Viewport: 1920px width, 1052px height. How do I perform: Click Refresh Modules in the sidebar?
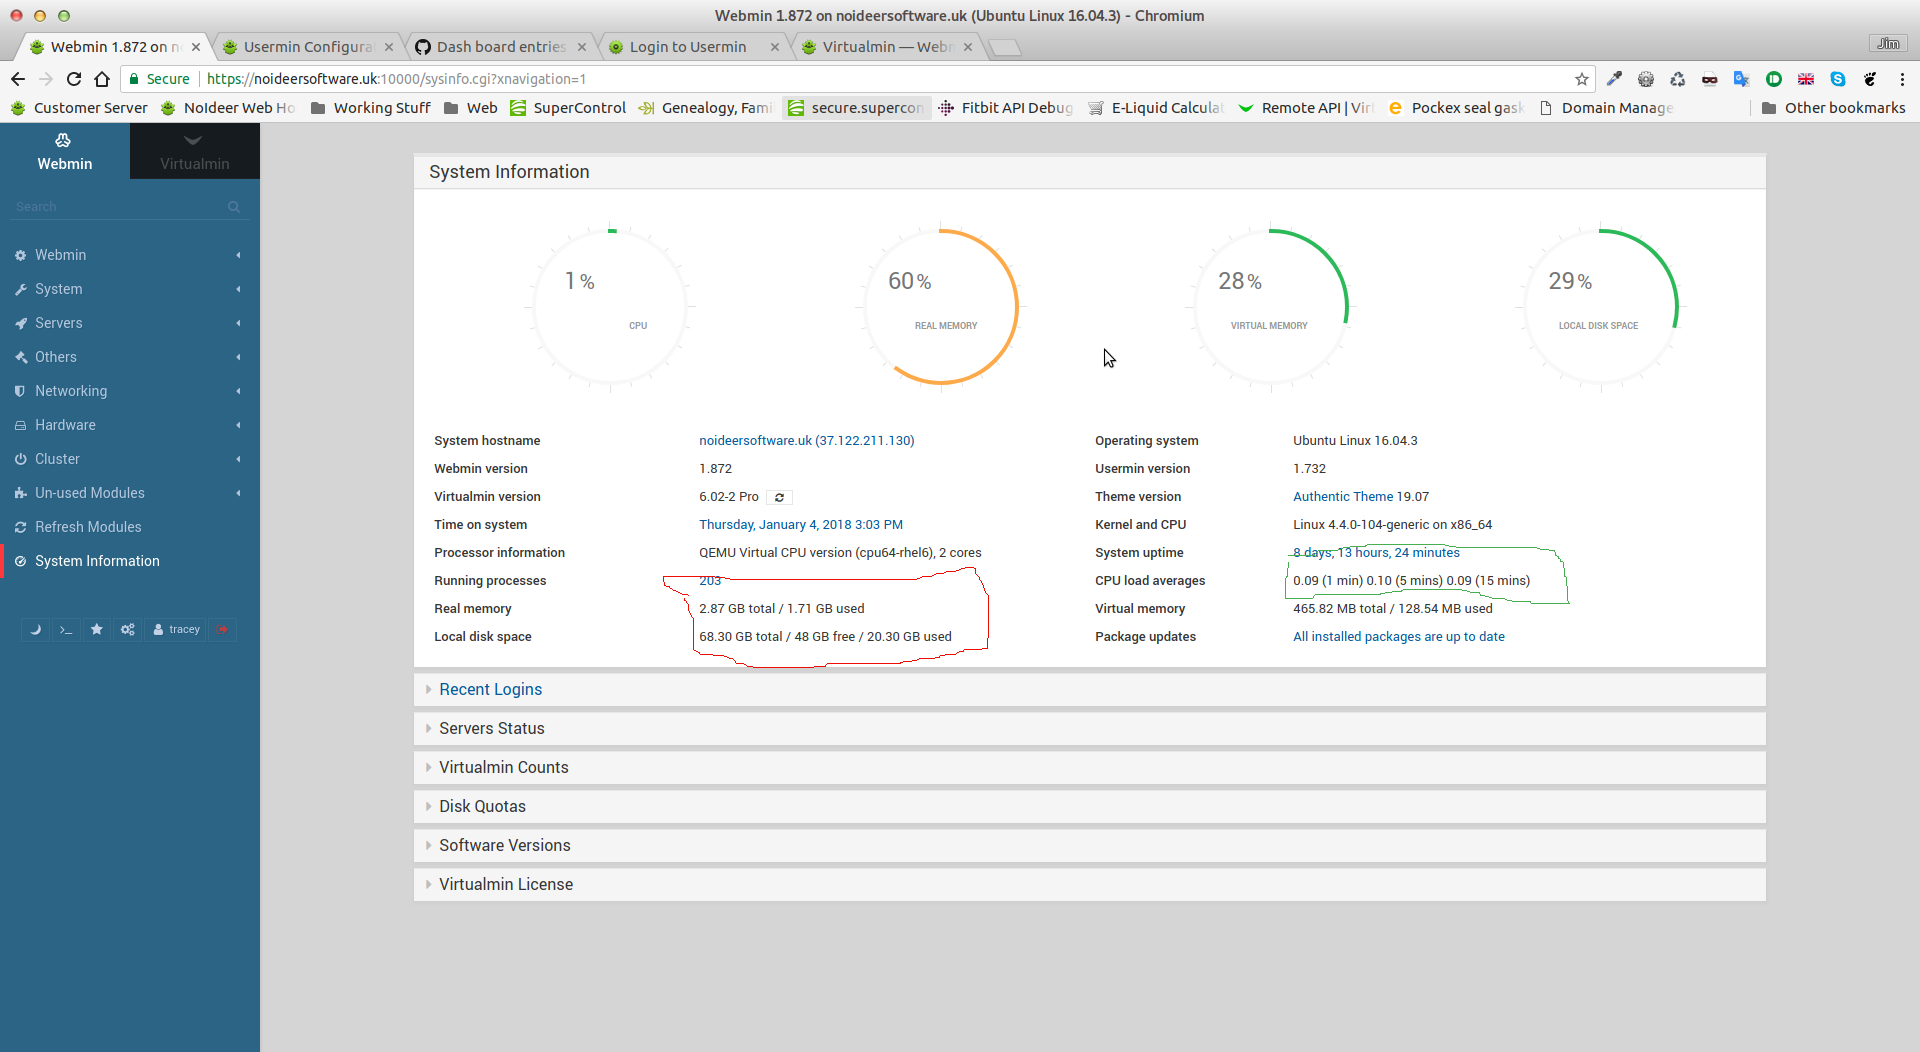pyautogui.click(x=130, y=527)
